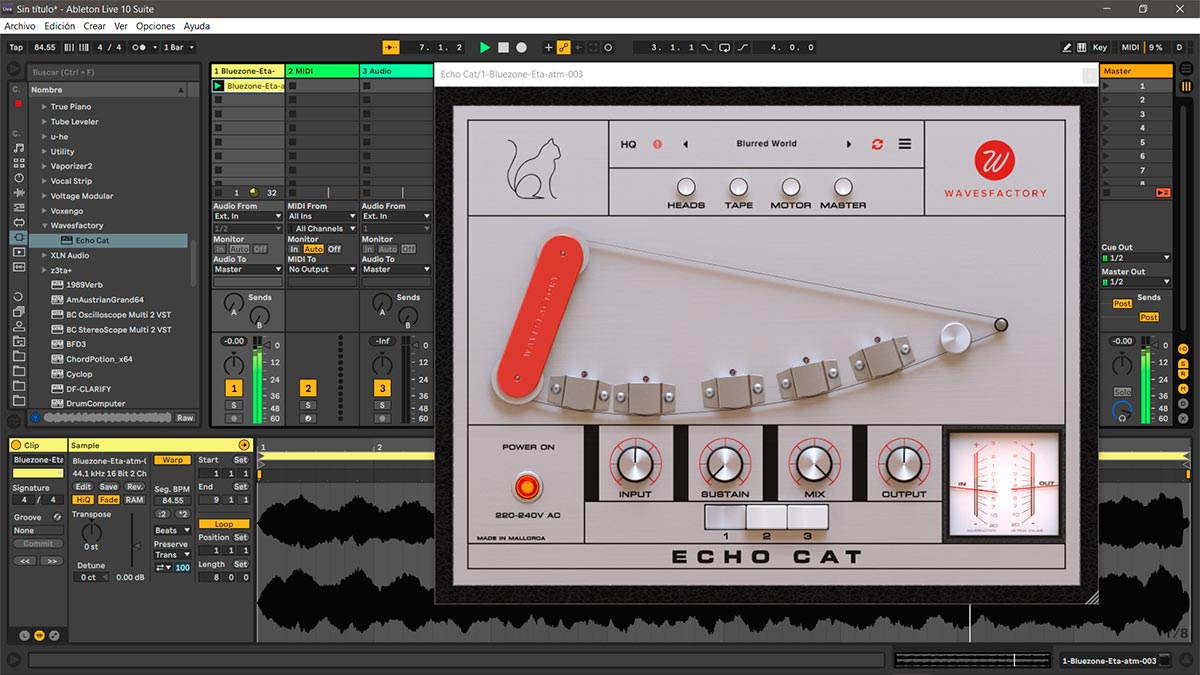Click the cat logo in Echo Cat
Screen dimensions: 1200x675
tap(534, 167)
